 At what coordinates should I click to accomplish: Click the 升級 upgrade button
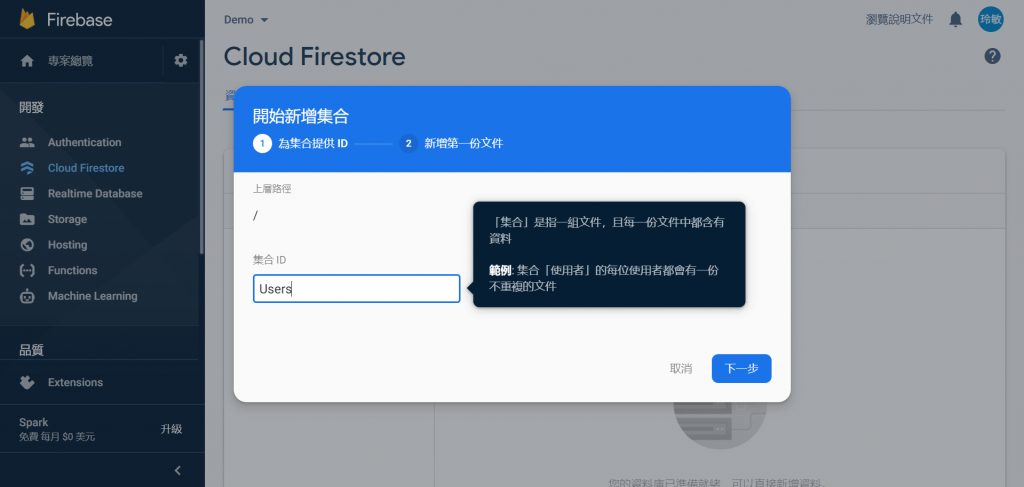pos(171,429)
